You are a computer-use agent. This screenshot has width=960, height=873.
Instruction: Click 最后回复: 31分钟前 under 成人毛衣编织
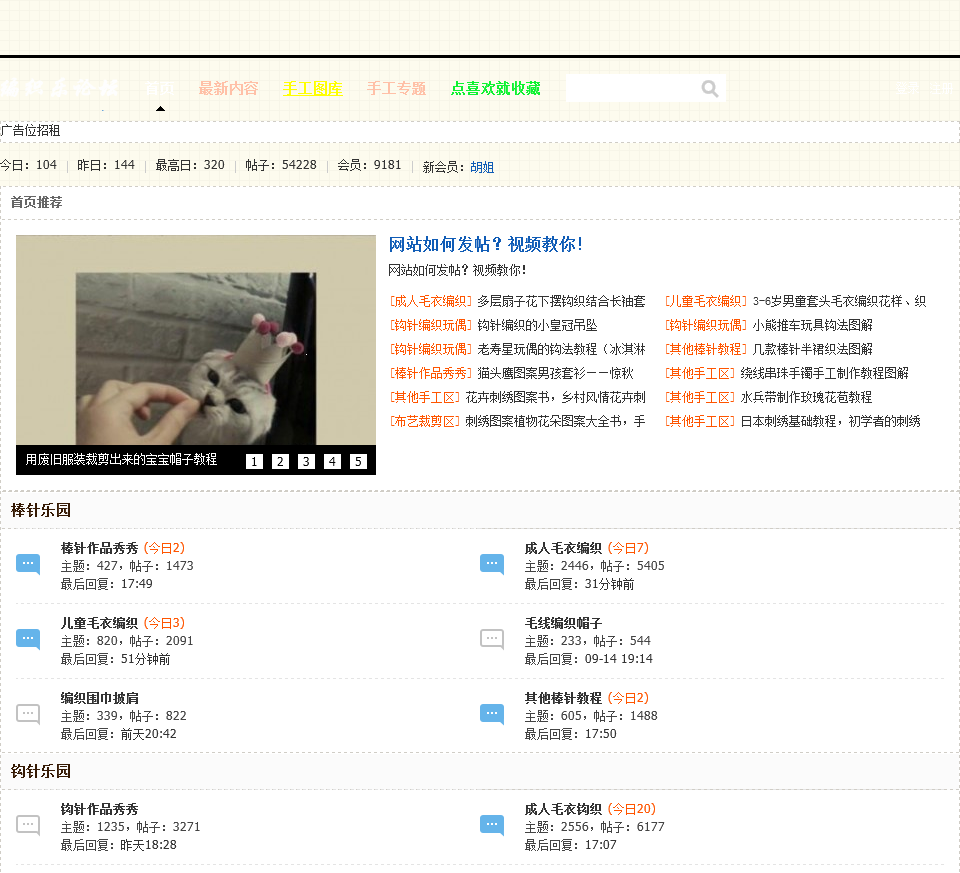[x=579, y=584]
